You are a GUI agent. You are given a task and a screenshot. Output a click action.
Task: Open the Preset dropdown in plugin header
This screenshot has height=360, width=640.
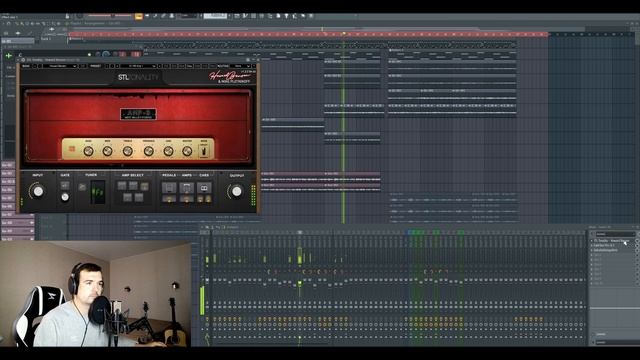(139, 66)
